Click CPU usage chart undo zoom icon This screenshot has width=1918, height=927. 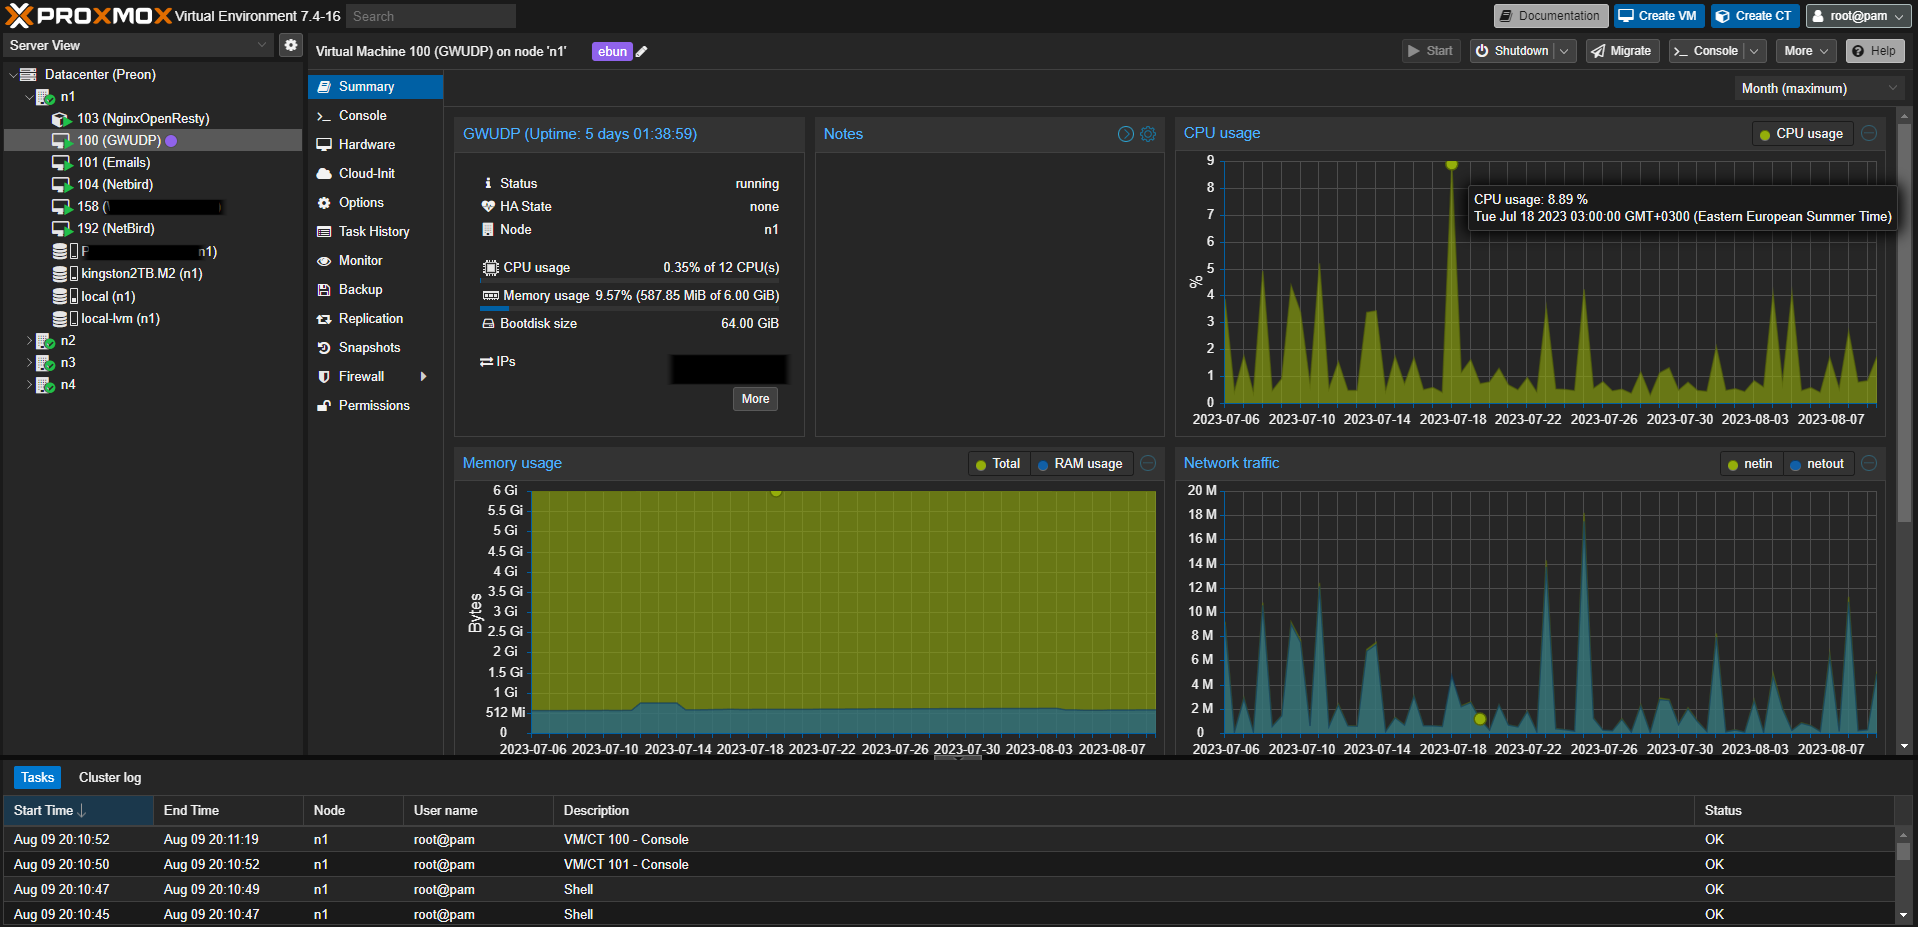click(1869, 133)
